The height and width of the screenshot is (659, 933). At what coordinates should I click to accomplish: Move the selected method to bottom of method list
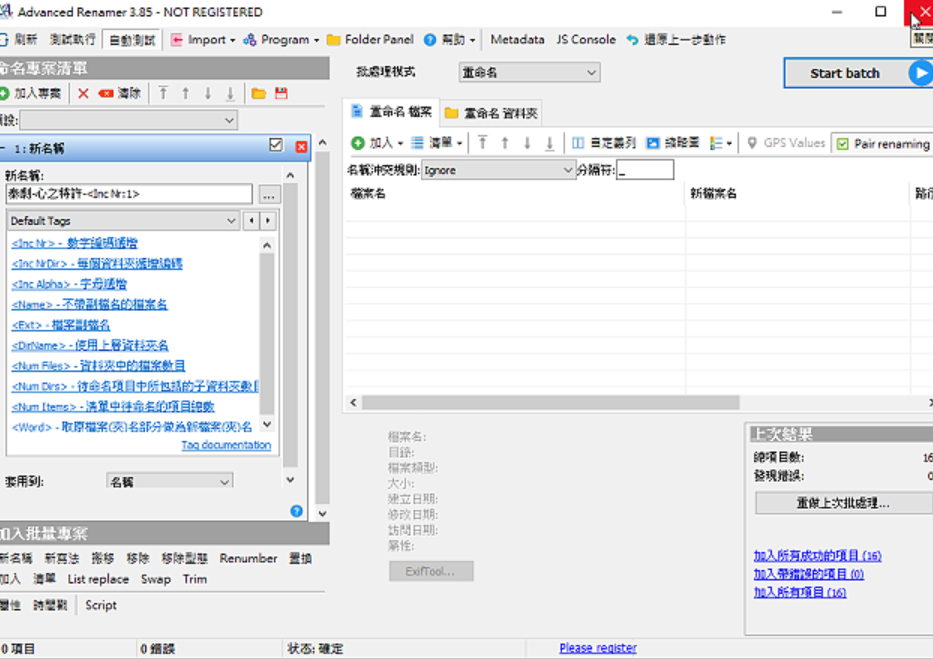point(230,93)
